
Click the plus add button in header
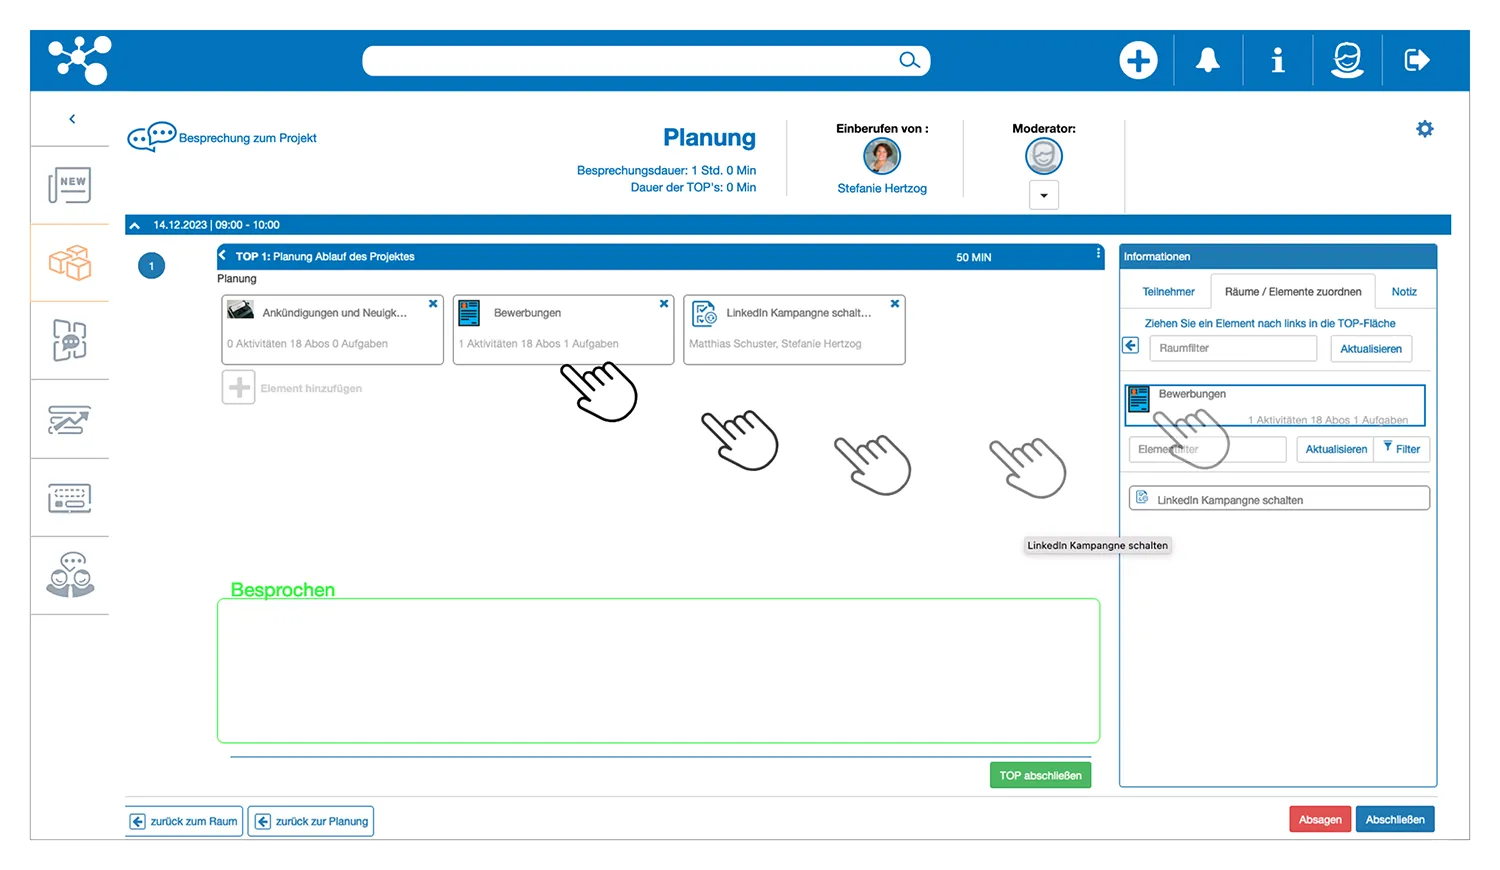click(x=1138, y=60)
